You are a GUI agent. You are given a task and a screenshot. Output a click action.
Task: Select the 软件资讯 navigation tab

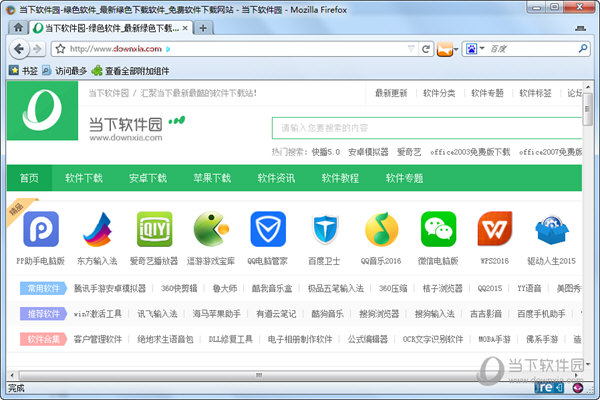click(x=276, y=178)
